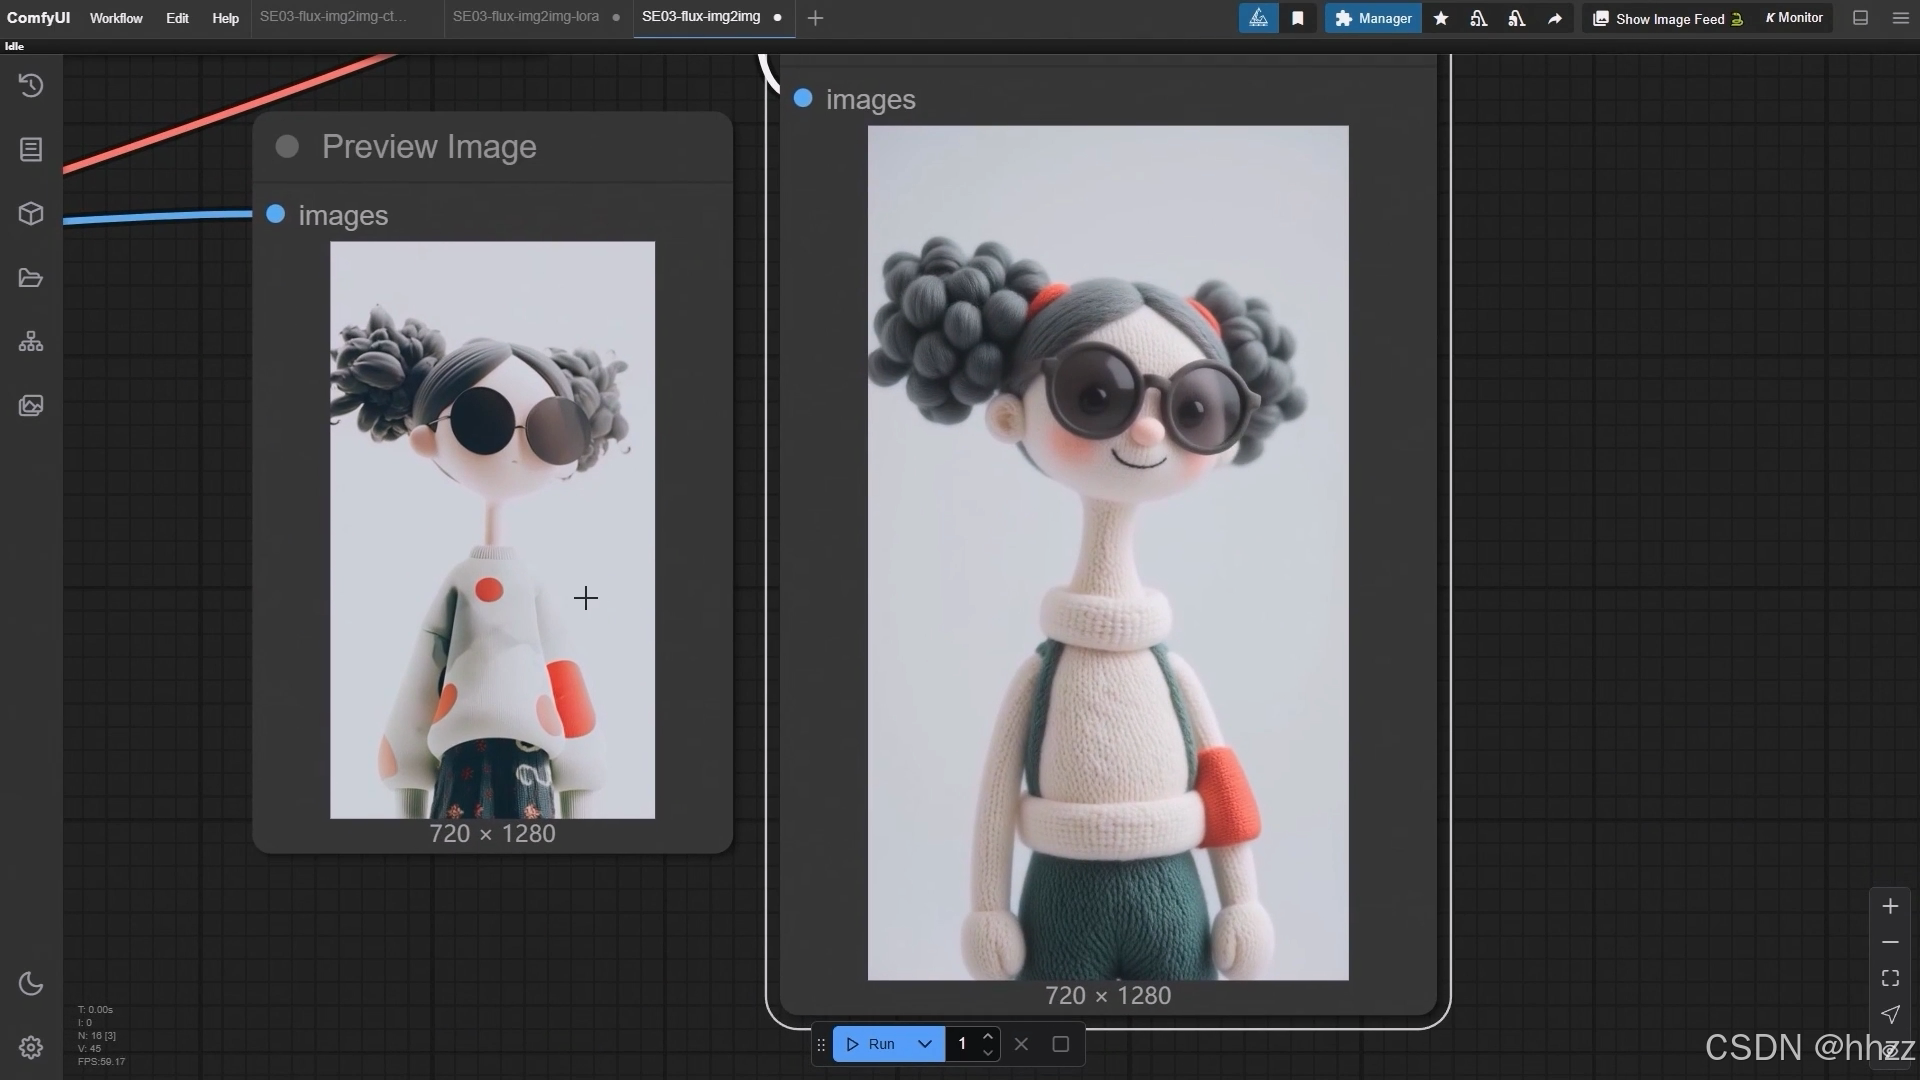The height and width of the screenshot is (1080, 1920).
Task: Click Show Image Feed button
Action: (1667, 18)
